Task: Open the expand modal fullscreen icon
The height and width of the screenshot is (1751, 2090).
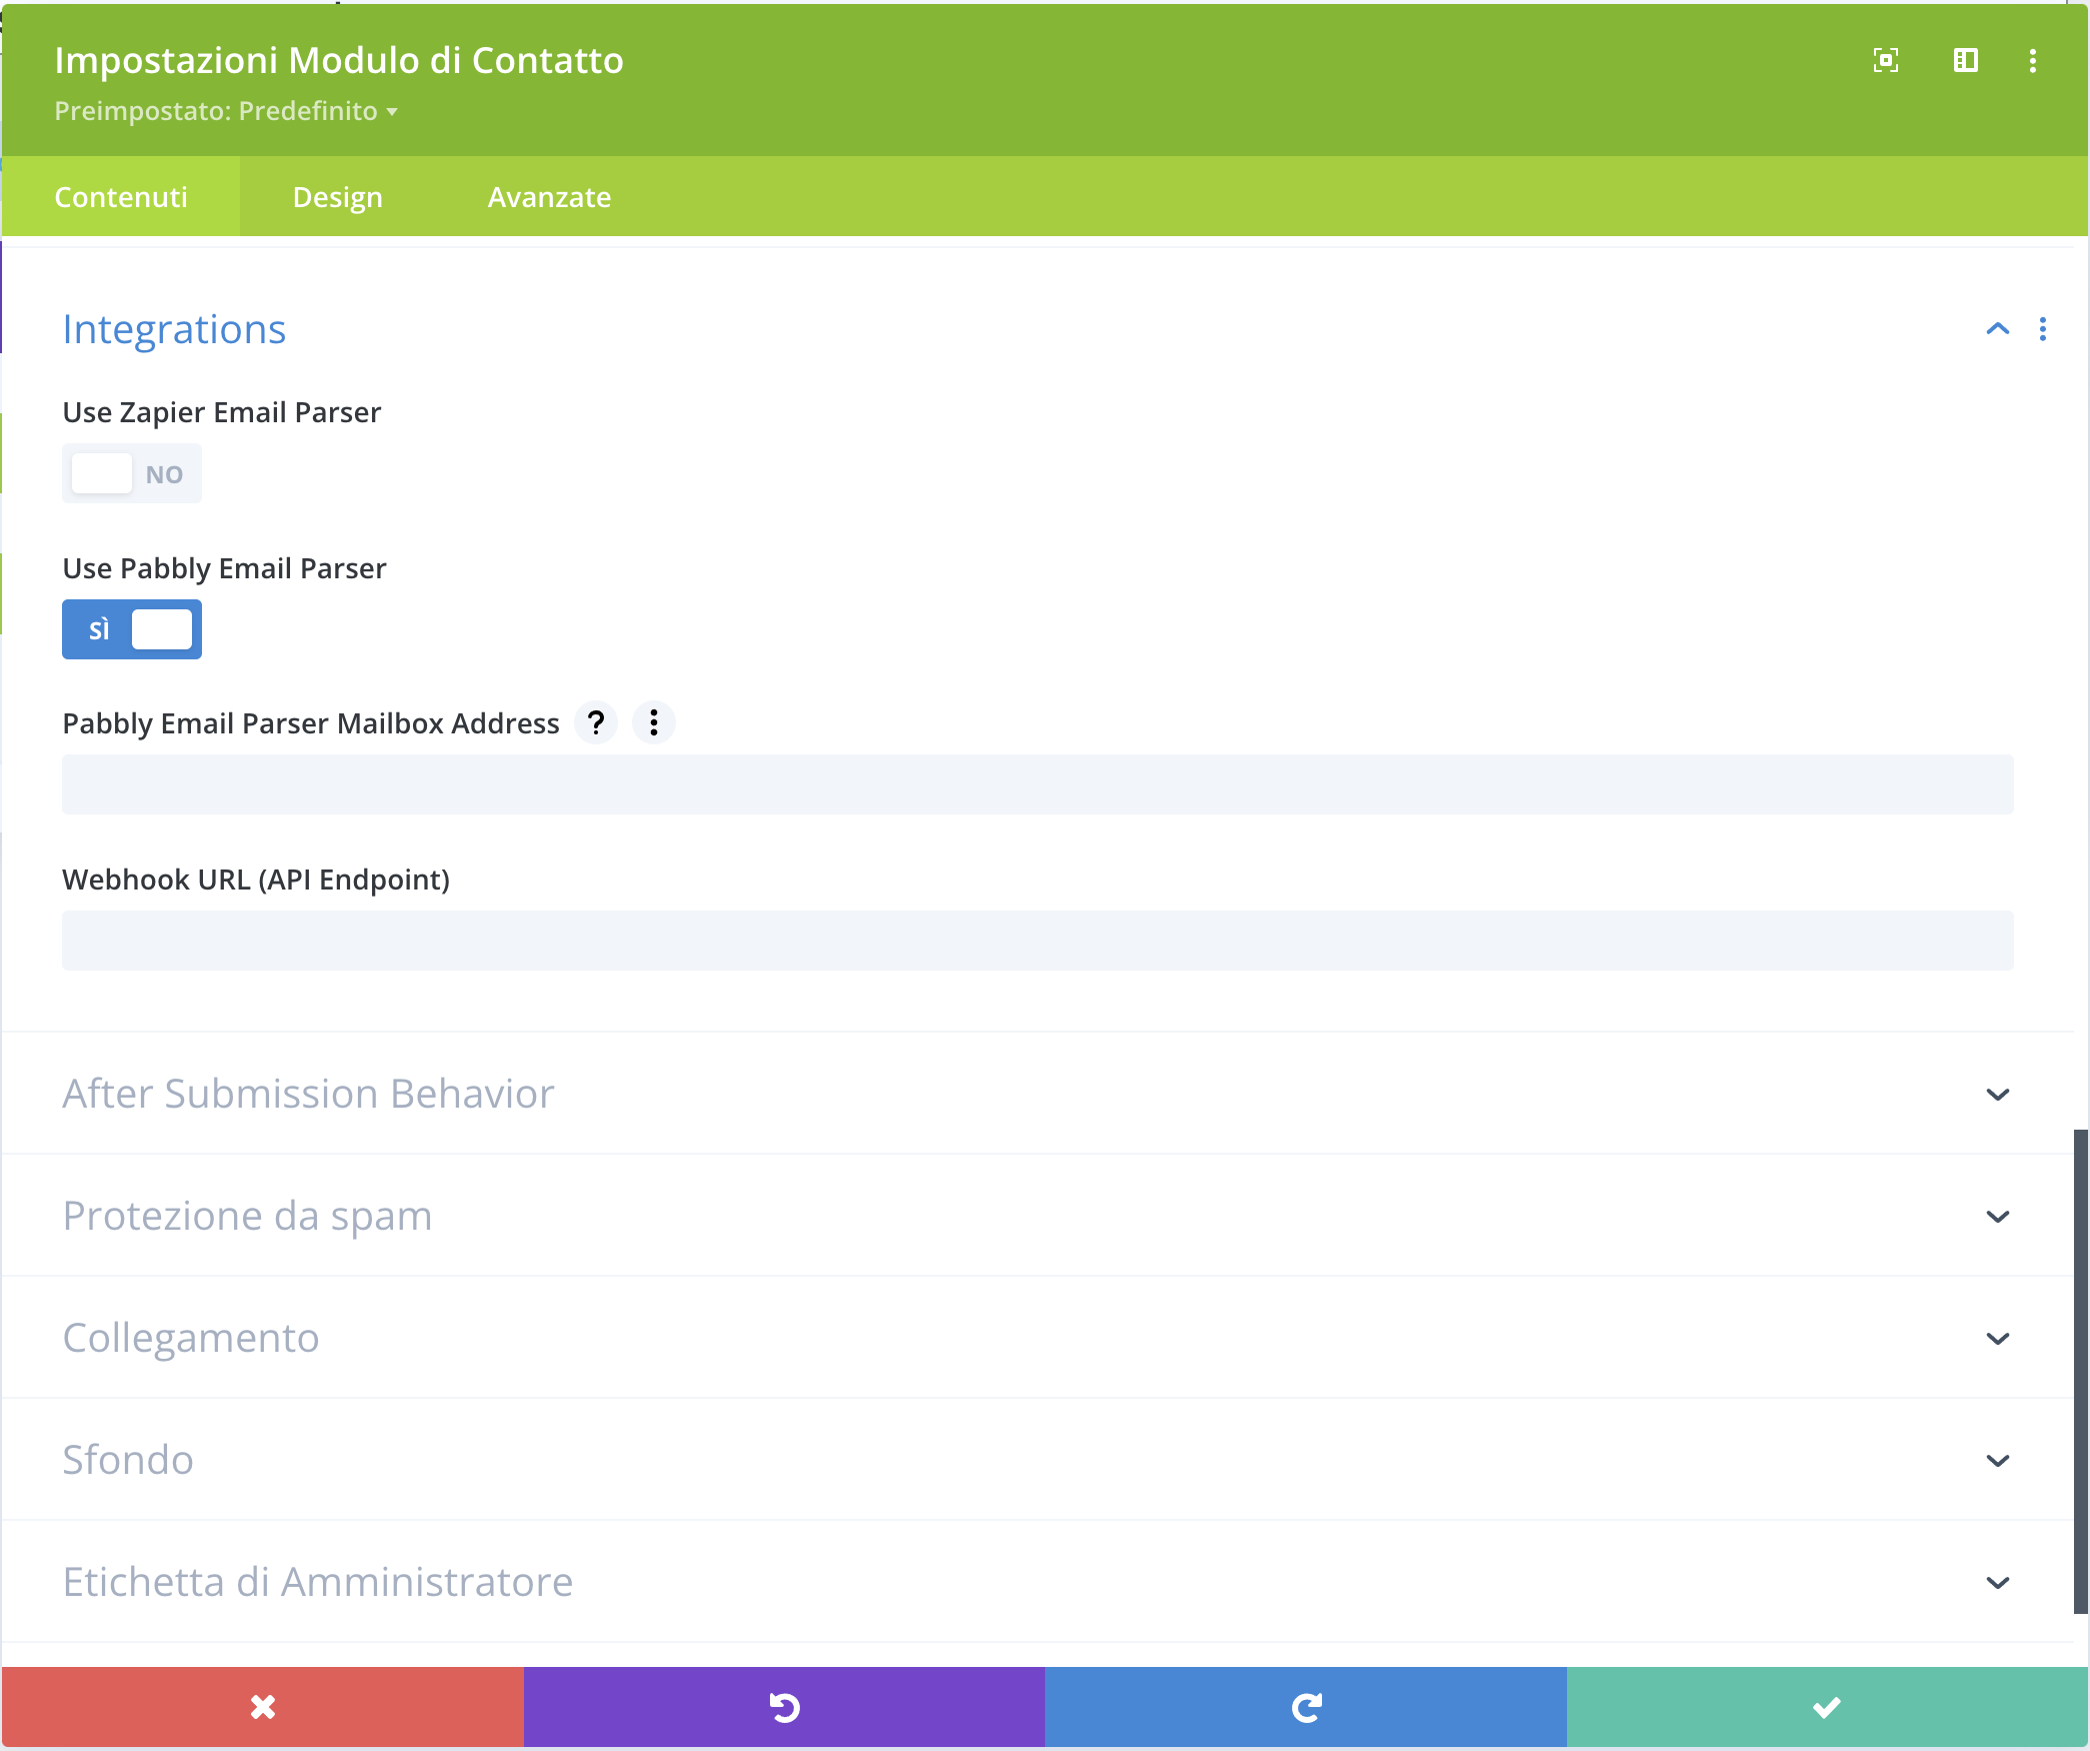Action: [x=1885, y=61]
